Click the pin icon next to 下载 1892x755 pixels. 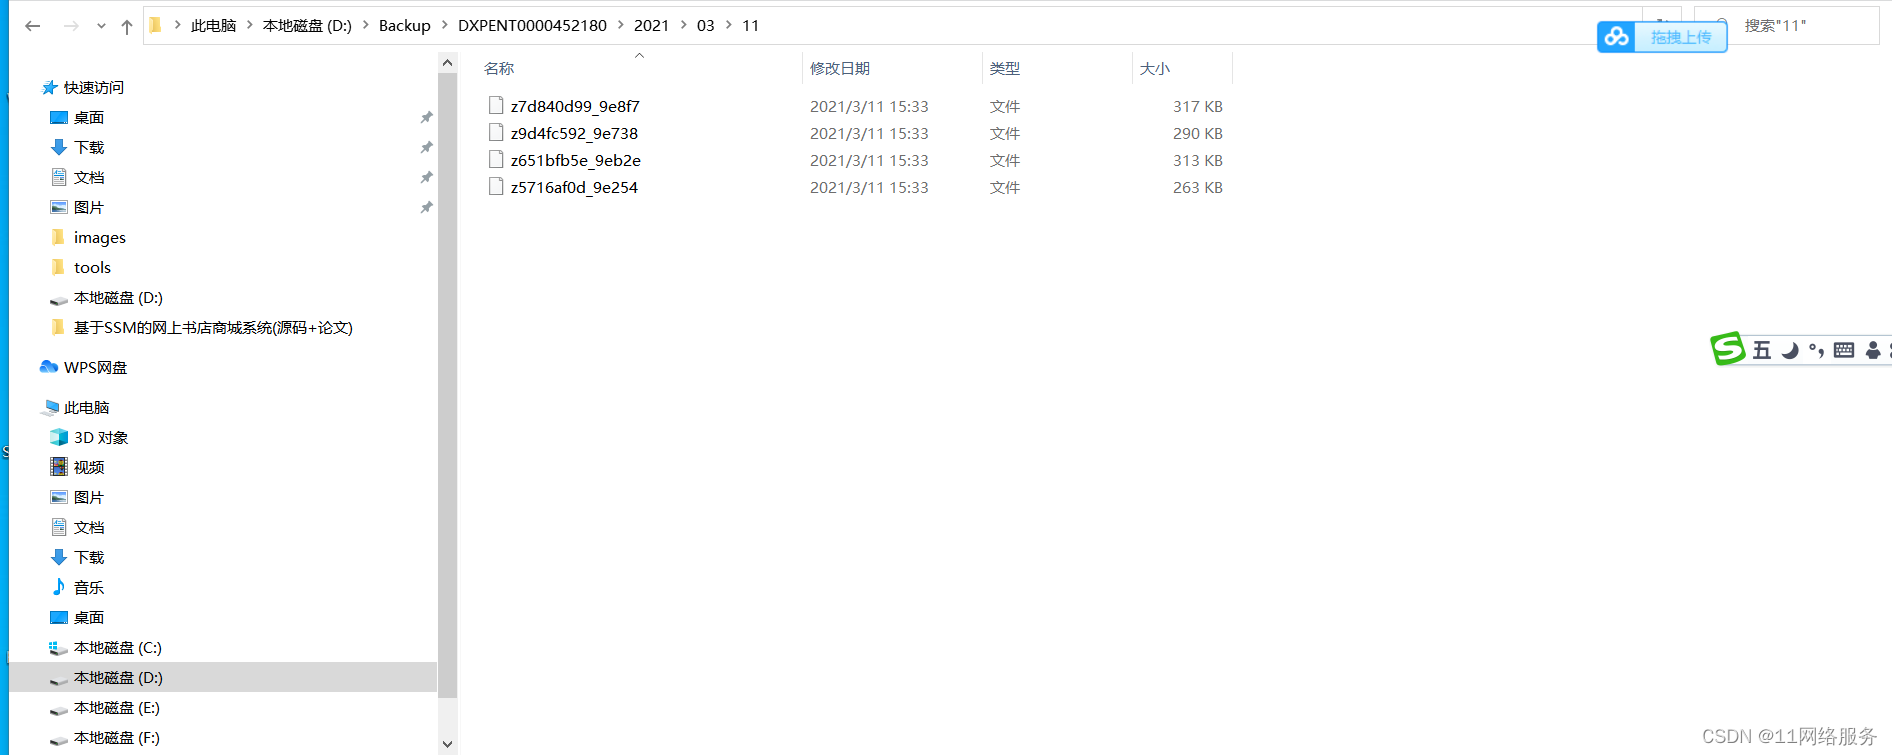(x=426, y=147)
